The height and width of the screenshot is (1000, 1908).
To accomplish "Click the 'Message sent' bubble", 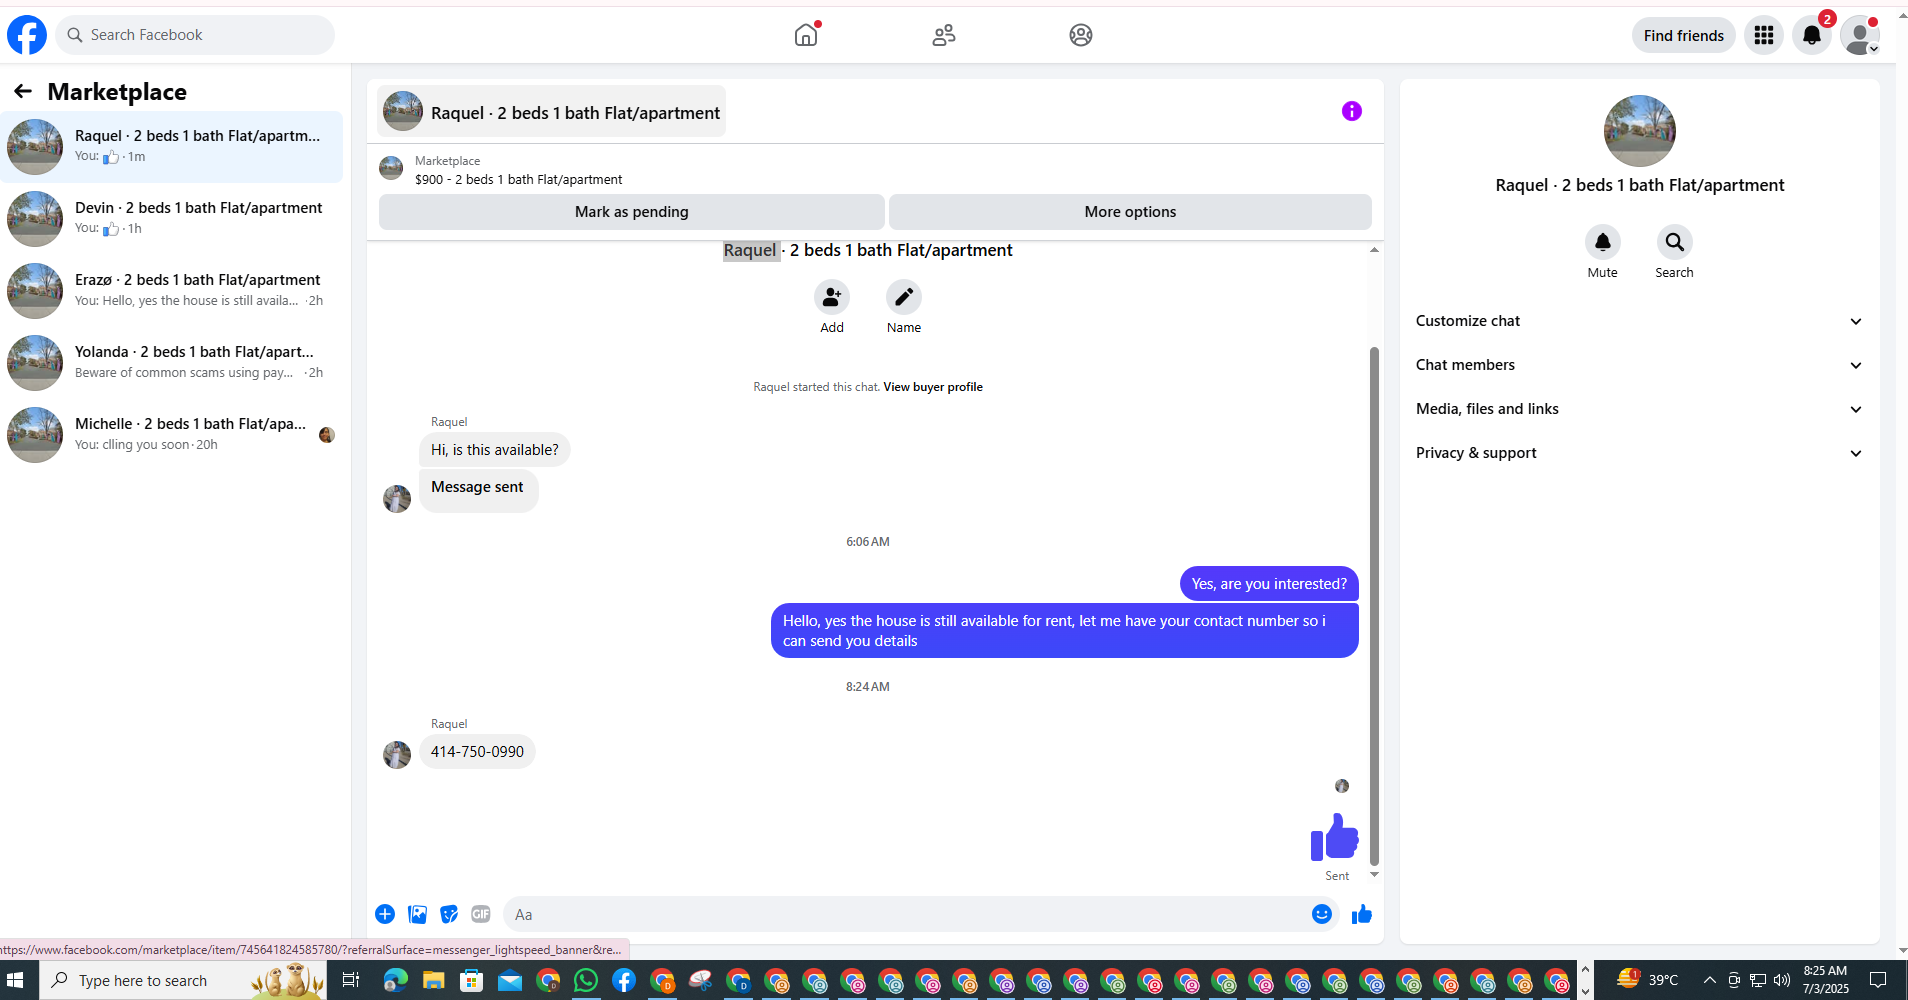I will [x=478, y=490].
